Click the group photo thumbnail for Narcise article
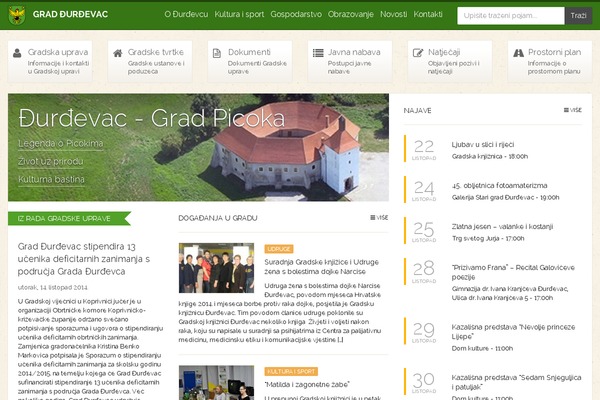This screenshot has height=400, width=600. point(216,268)
